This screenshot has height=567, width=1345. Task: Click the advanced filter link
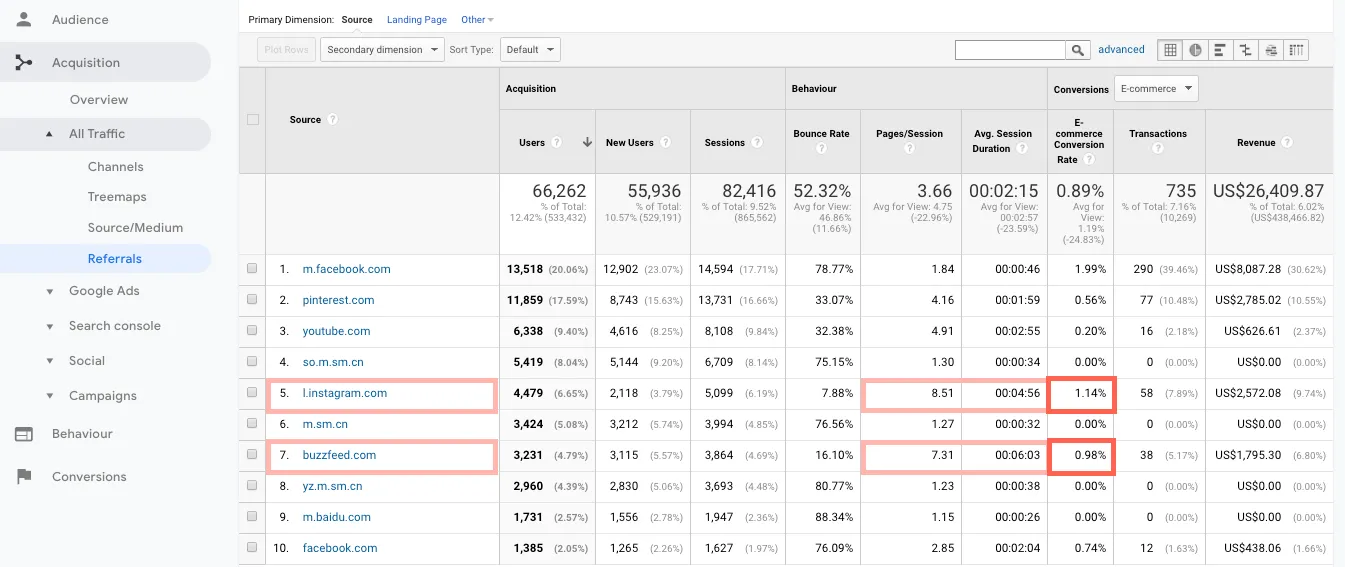tap(1121, 50)
